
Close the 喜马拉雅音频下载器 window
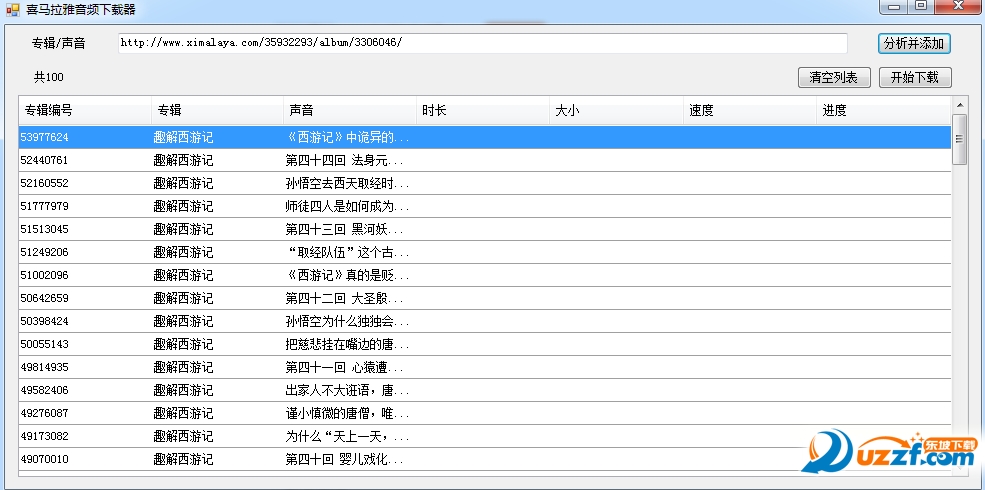[959, 6]
